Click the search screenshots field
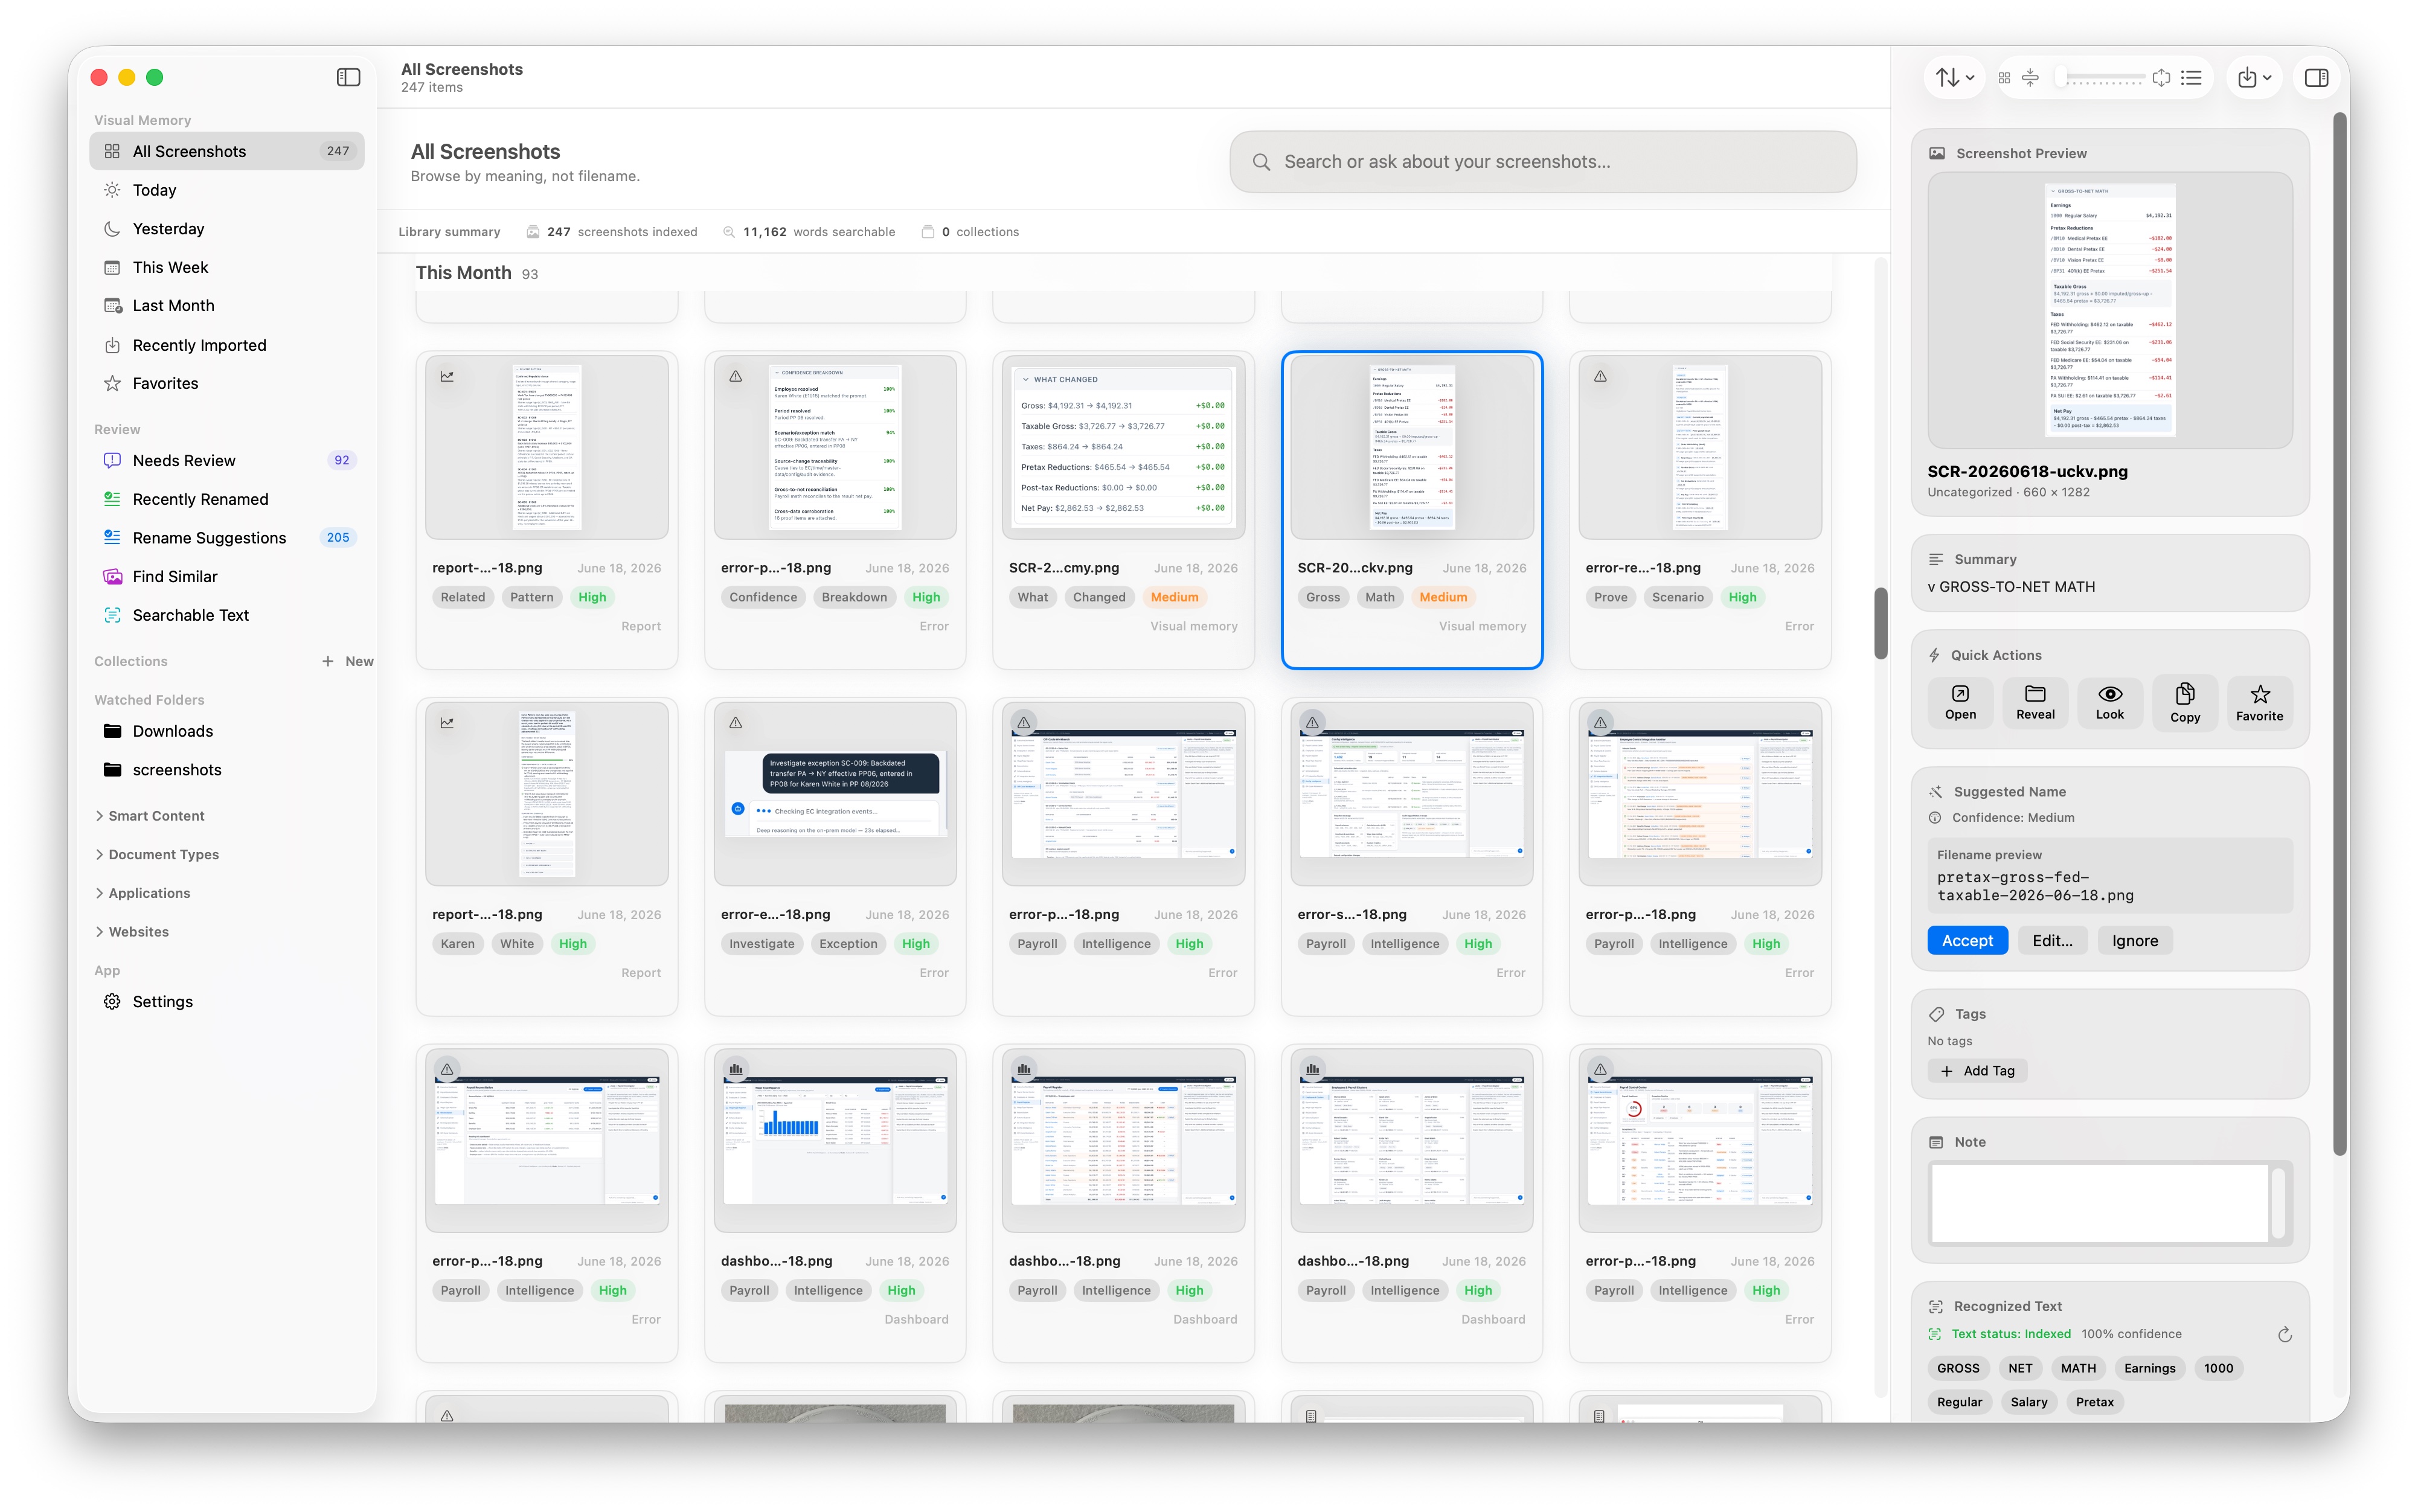The image size is (2418, 1512). 1542,162
